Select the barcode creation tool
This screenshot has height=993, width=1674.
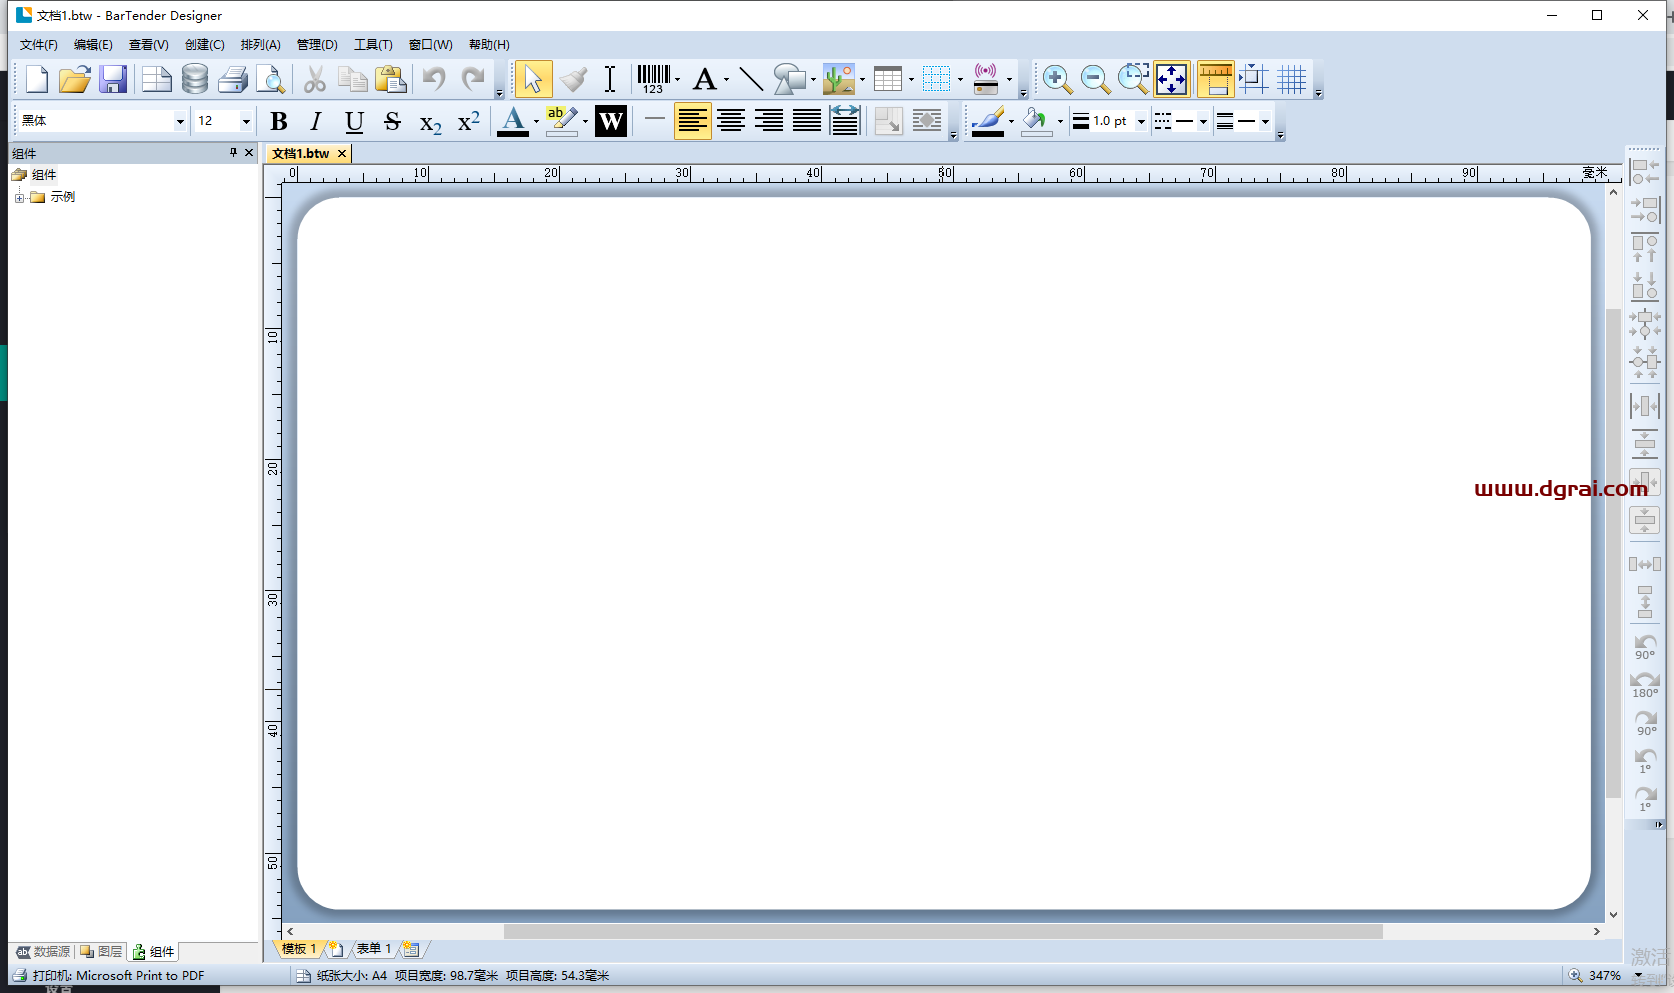[654, 79]
